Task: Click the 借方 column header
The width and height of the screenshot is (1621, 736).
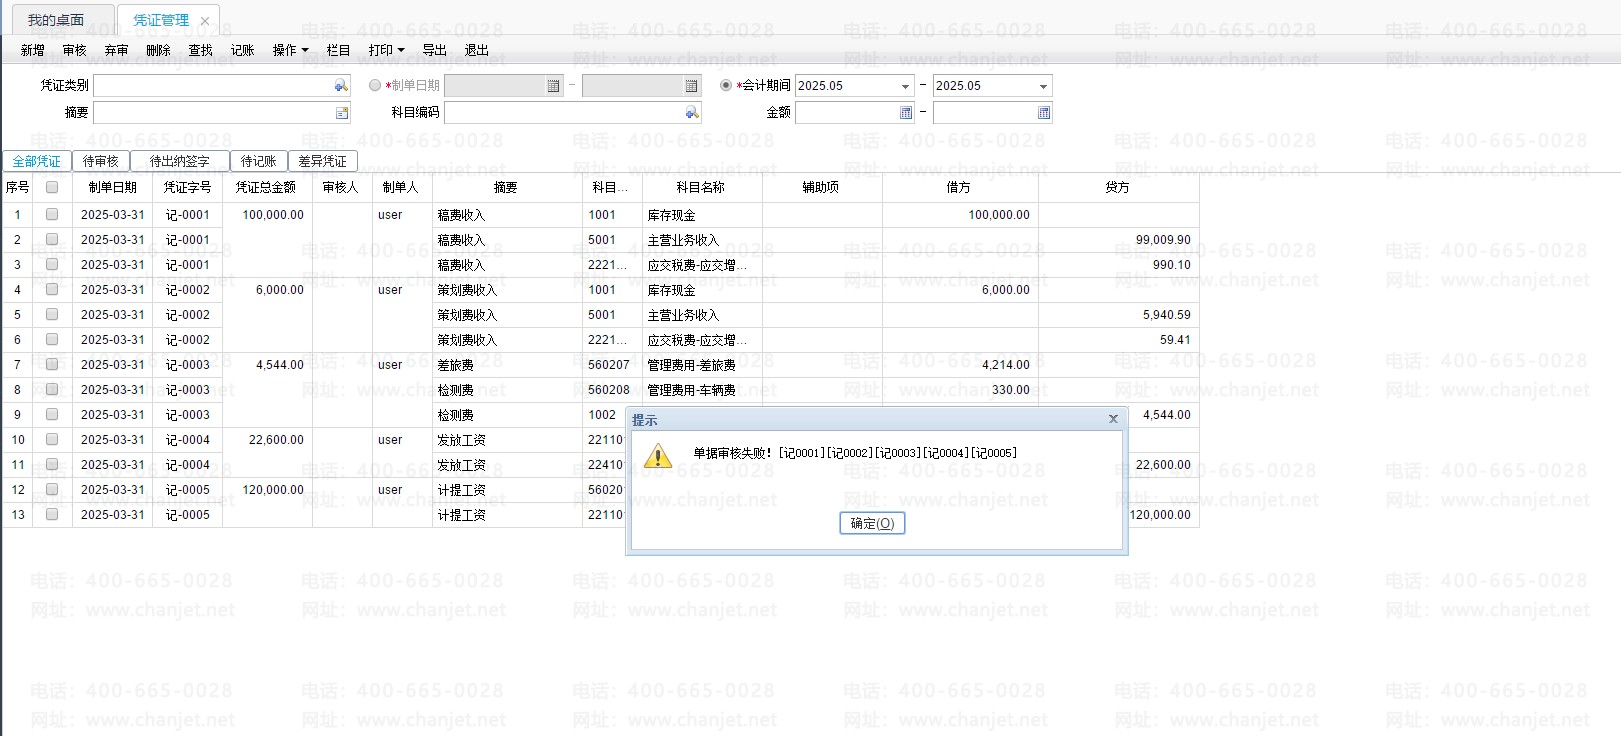Action: [x=960, y=187]
